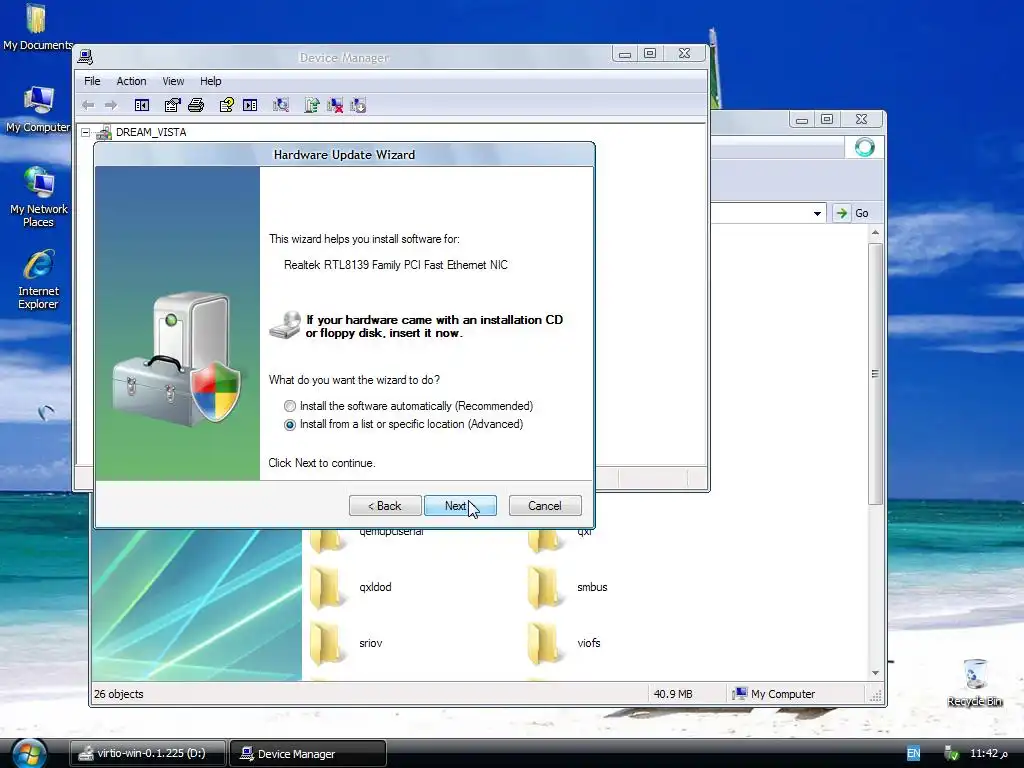Open the File menu in Device Manager

pyautogui.click(x=92, y=81)
